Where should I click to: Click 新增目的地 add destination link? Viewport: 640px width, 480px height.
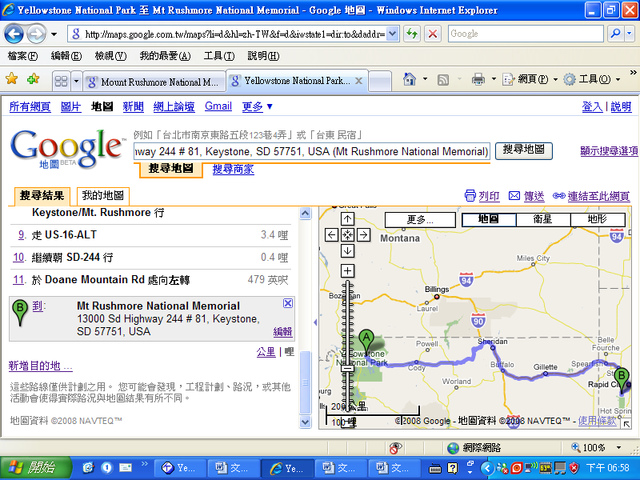[x=41, y=366]
